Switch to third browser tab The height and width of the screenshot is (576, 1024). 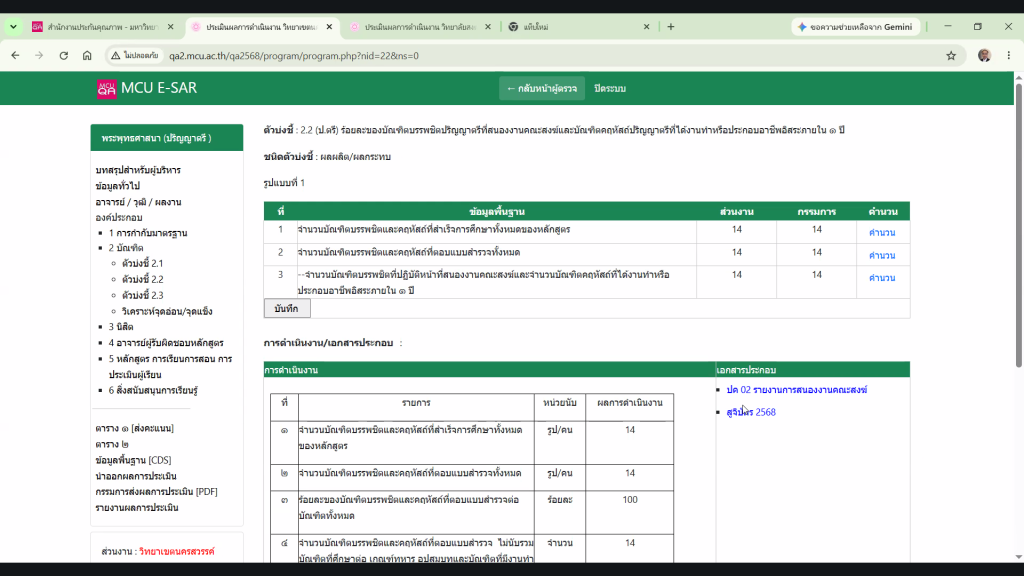(x=420, y=27)
